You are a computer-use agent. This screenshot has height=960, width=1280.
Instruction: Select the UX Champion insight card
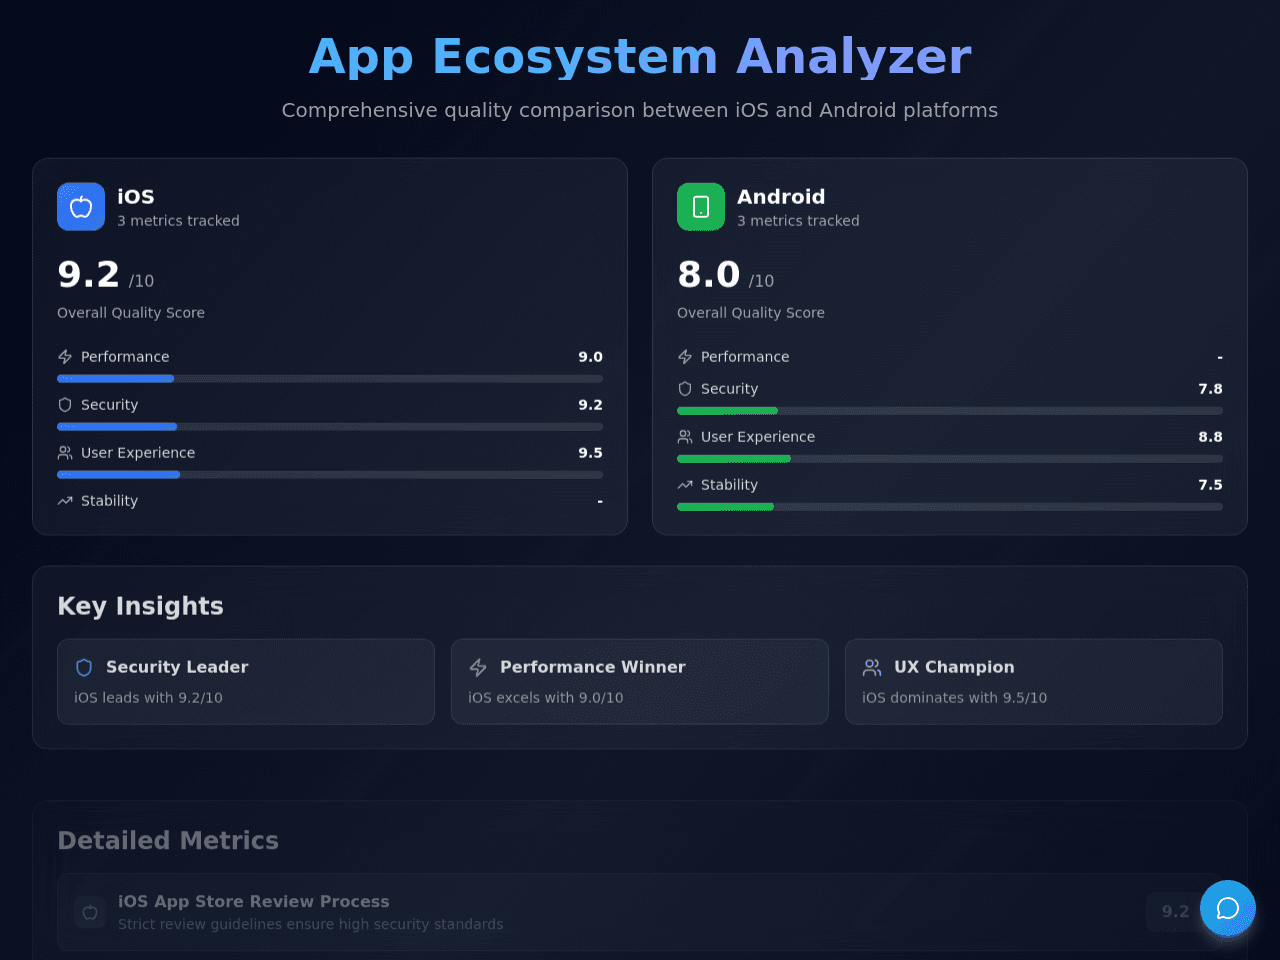1034,682
